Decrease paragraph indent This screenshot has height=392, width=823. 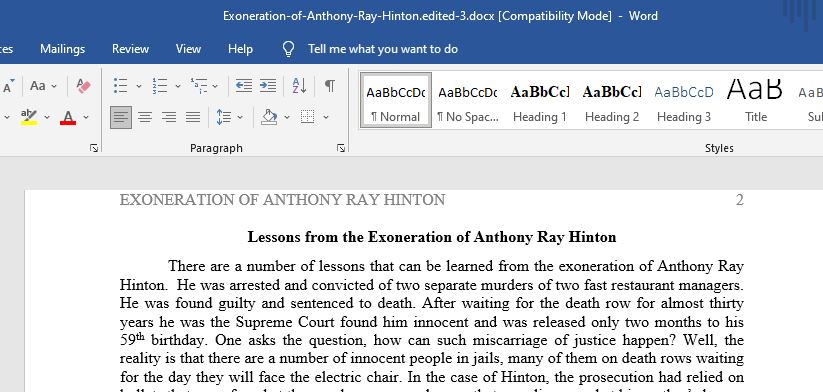click(244, 86)
